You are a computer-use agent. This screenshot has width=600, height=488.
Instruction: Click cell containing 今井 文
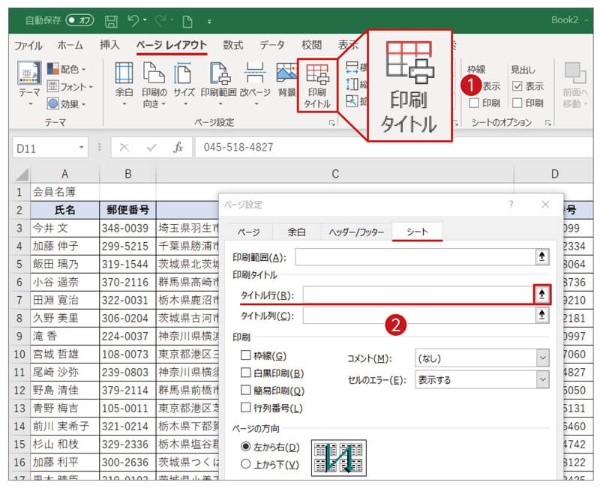pyautogui.click(x=65, y=228)
